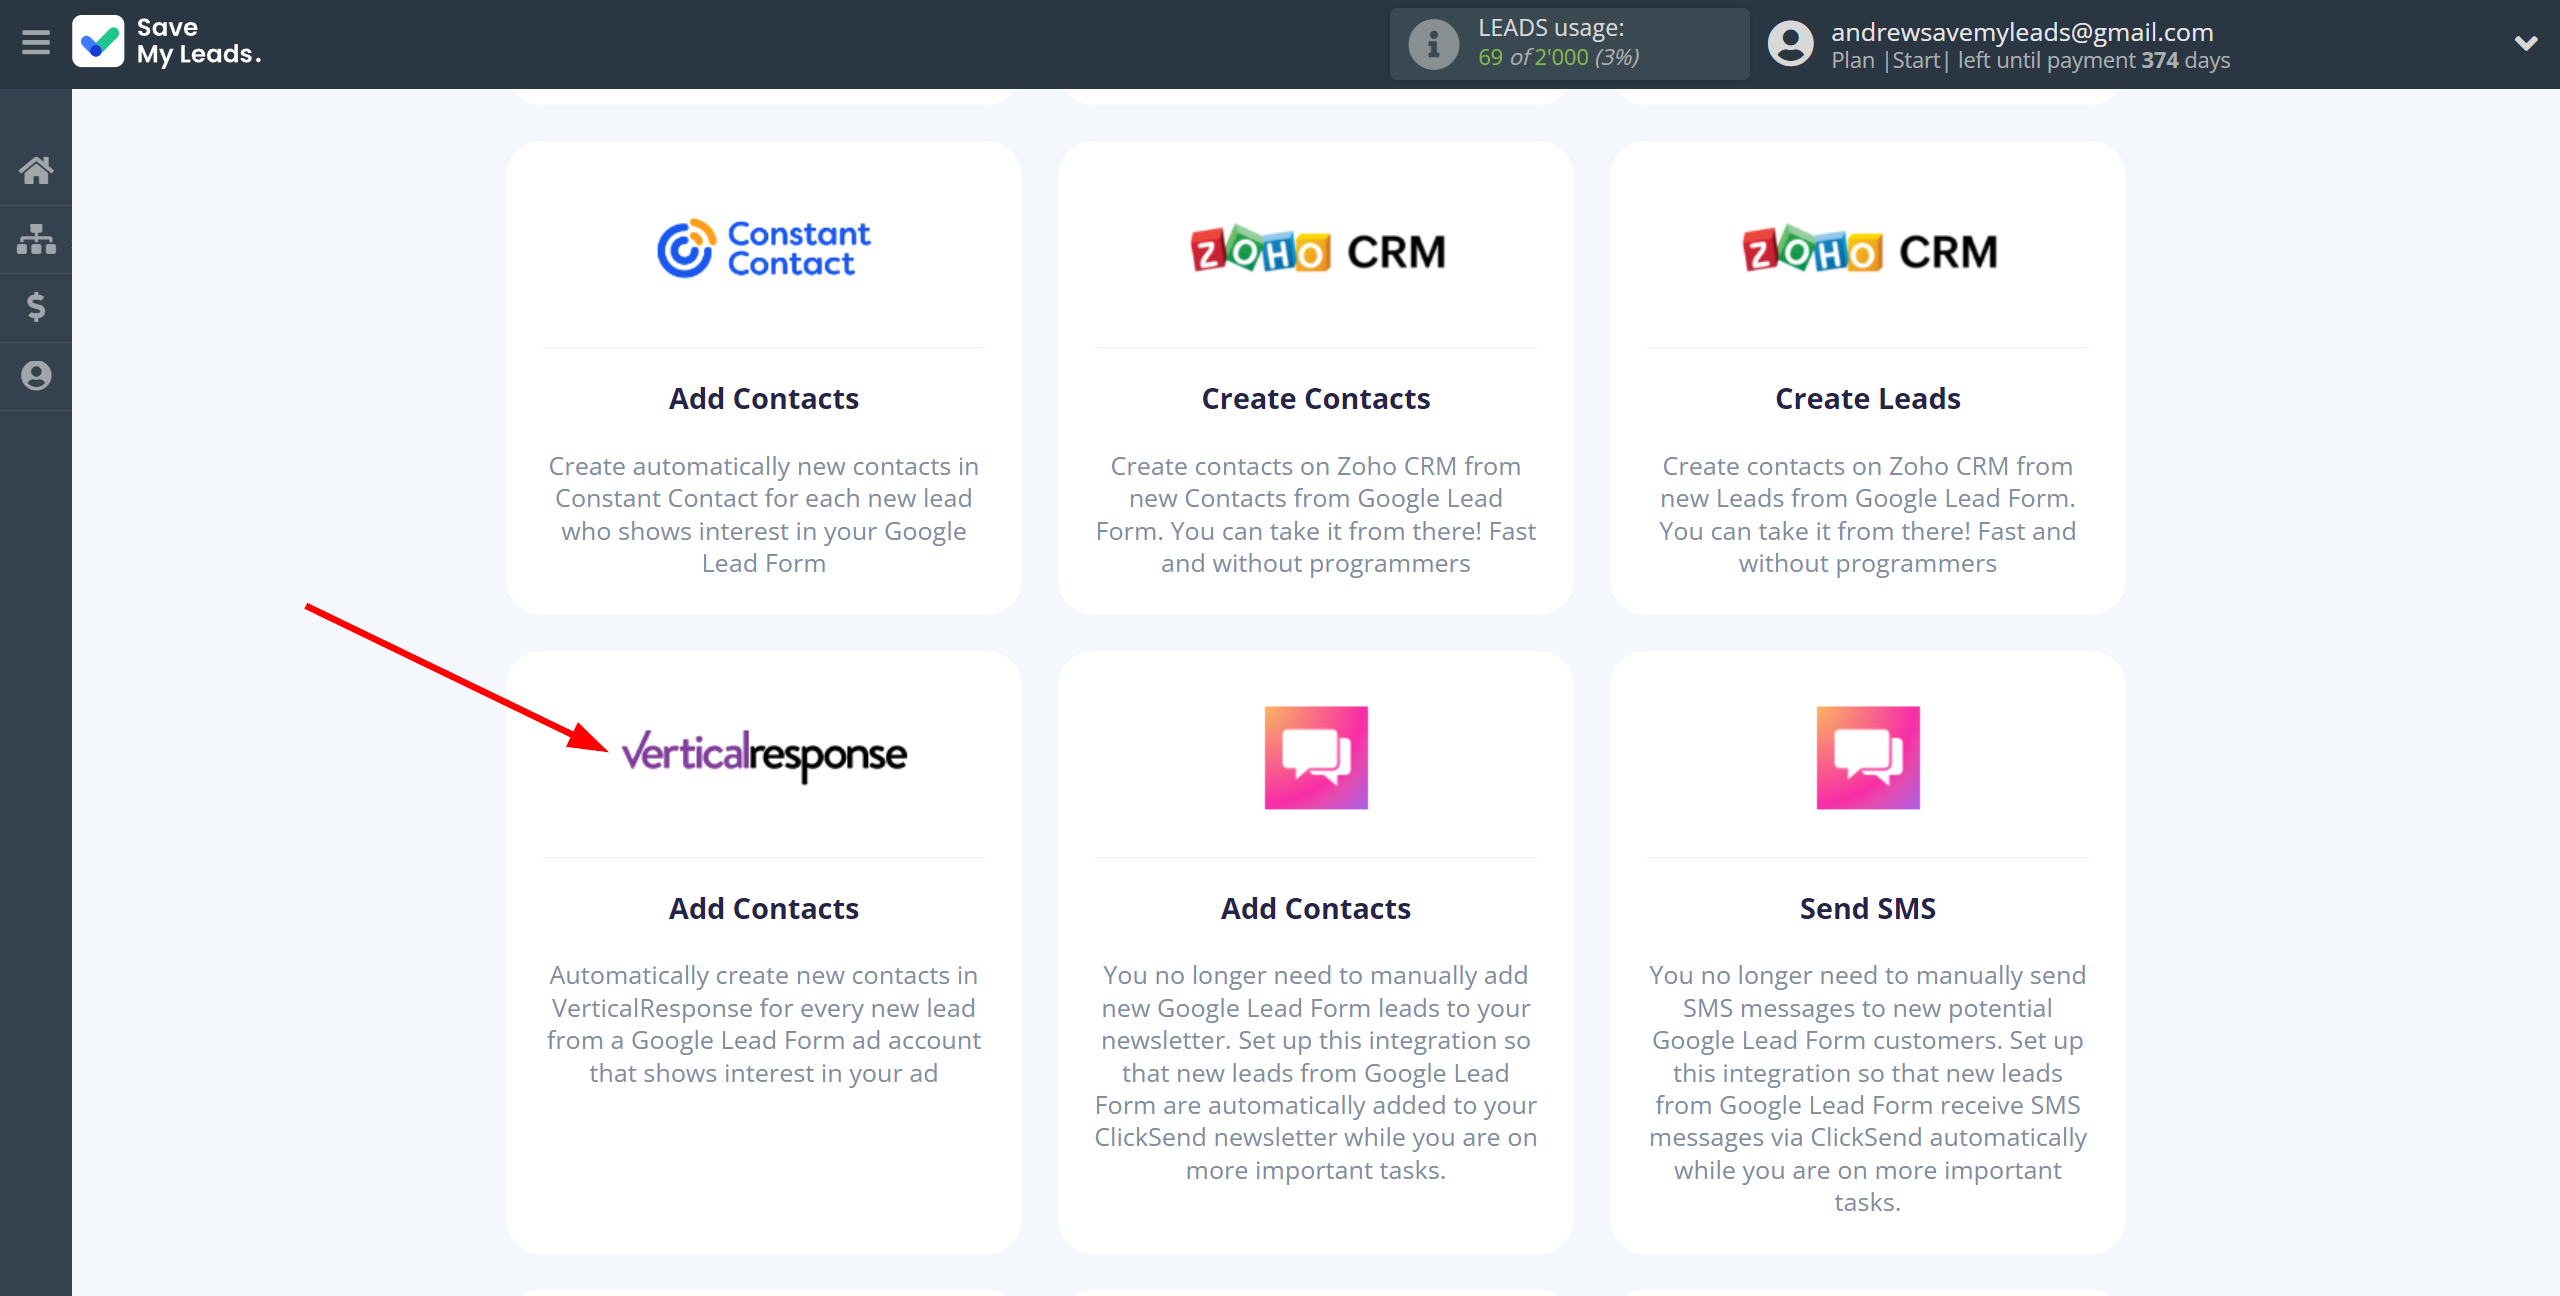Click the Save My Leads logo

[x=167, y=42]
